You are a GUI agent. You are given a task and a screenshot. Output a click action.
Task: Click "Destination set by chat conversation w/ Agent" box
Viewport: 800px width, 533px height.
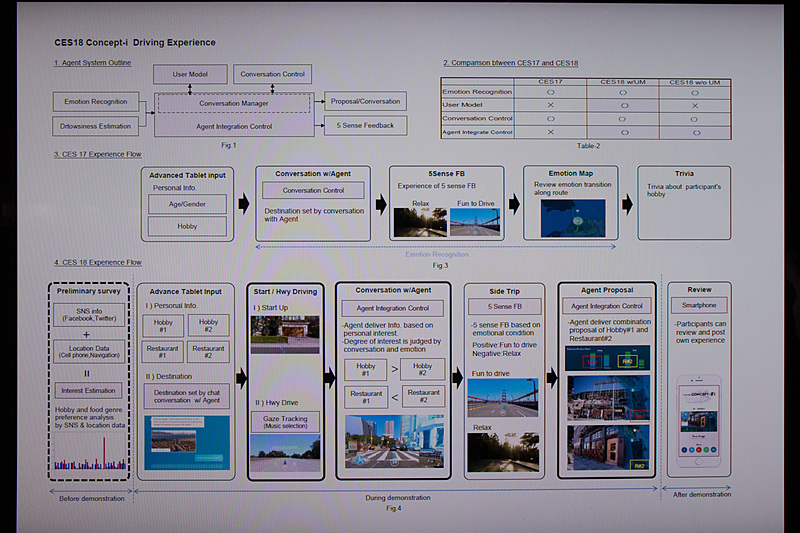point(187,396)
